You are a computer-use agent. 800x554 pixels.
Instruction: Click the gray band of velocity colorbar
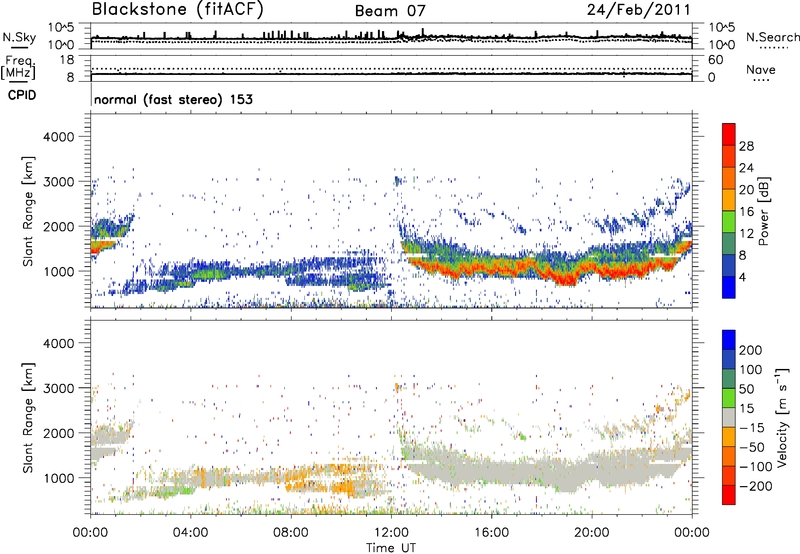(729, 418)
